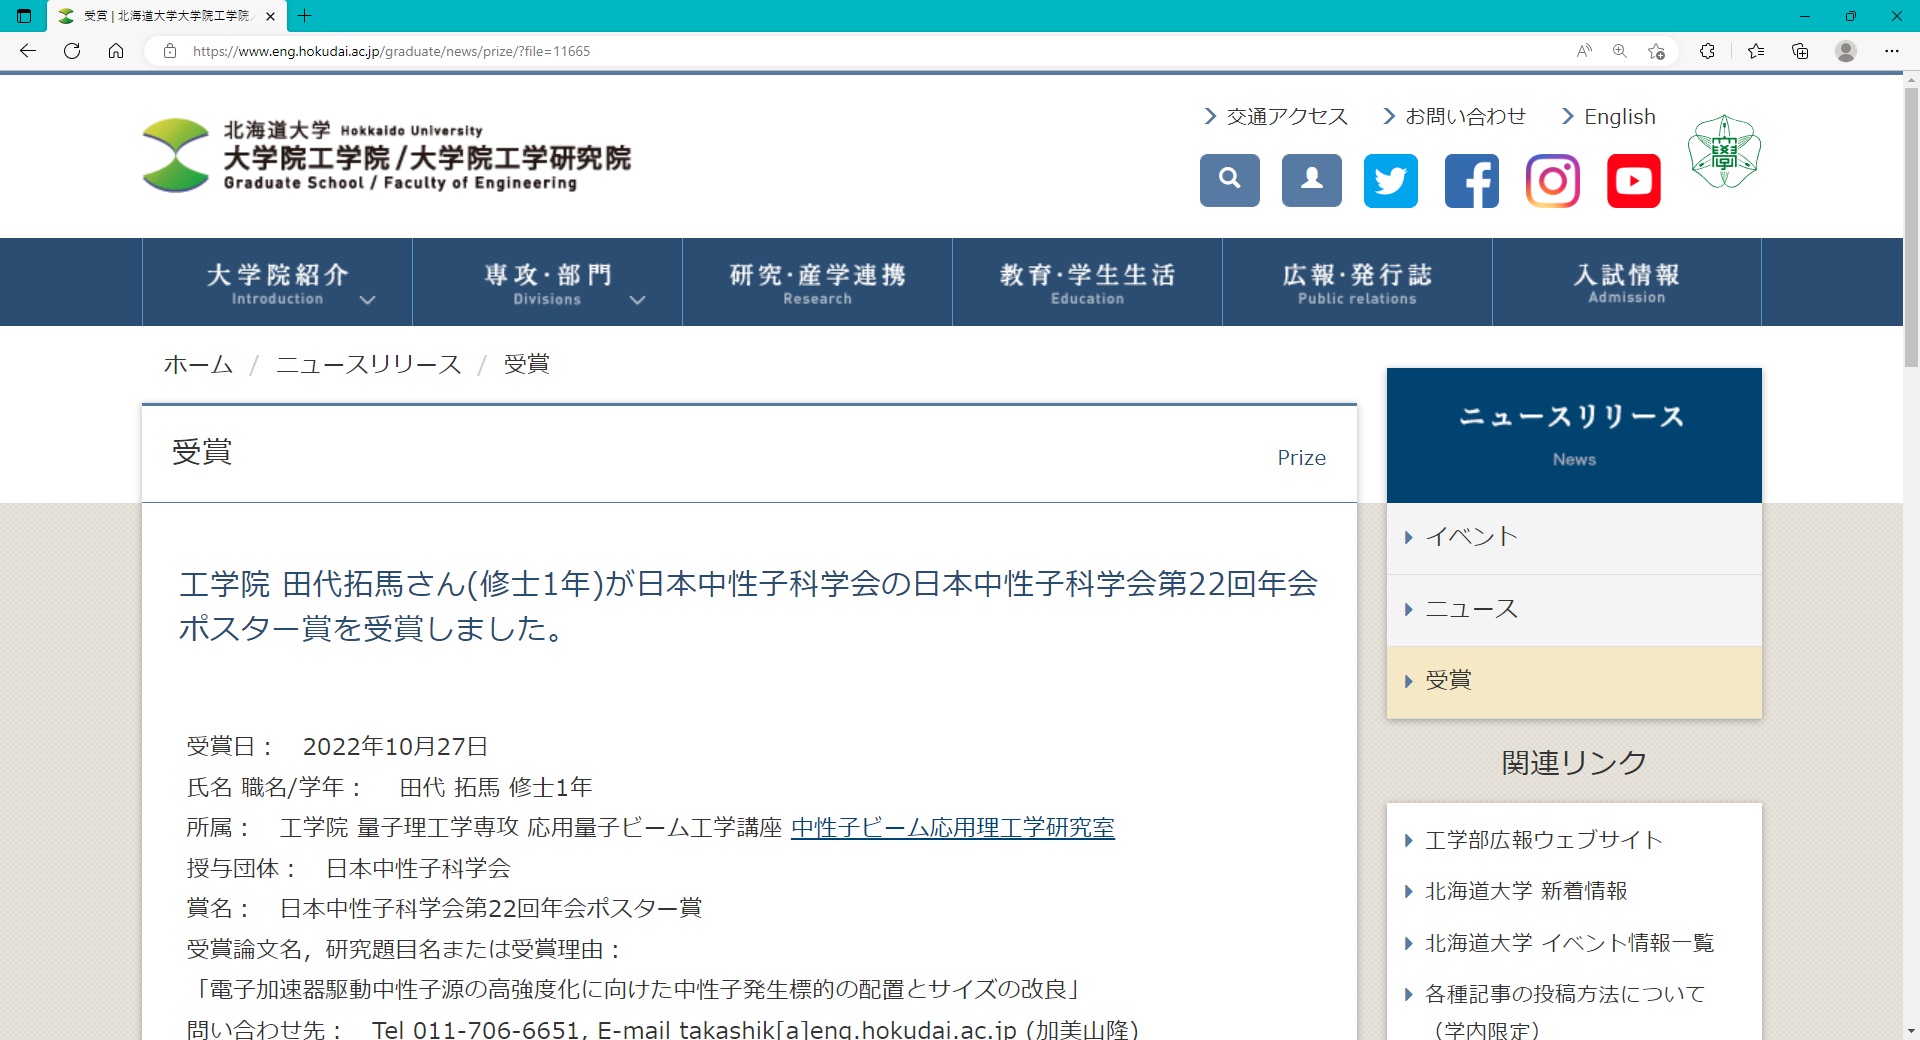Open the Favorites list icon
This screenshot has height=1040, width=1920.
pyautogui.click(x=1756, y=51)
